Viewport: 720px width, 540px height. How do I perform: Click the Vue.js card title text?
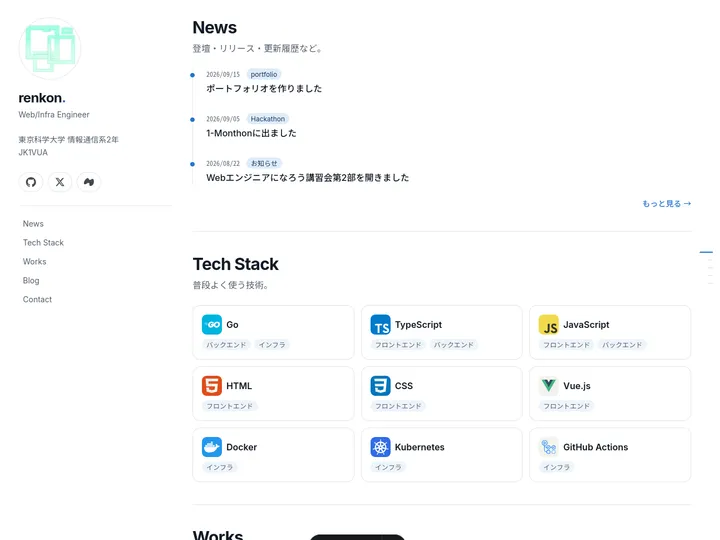(x=577, y=386)
